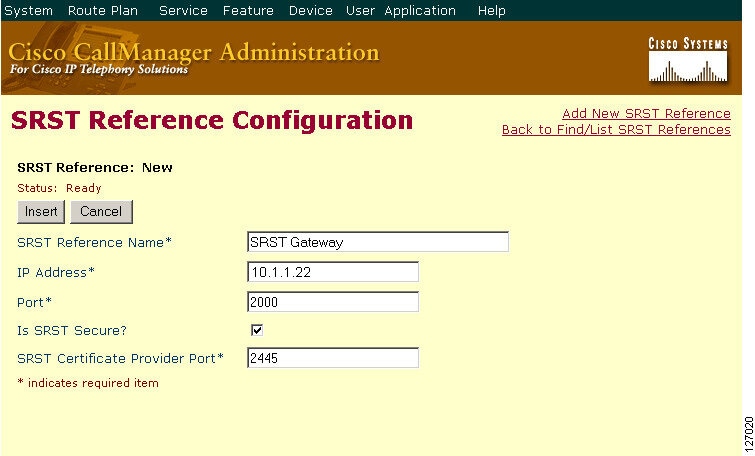
Task: Click the Status: Ready text
Action: click(x=59, y=188)
